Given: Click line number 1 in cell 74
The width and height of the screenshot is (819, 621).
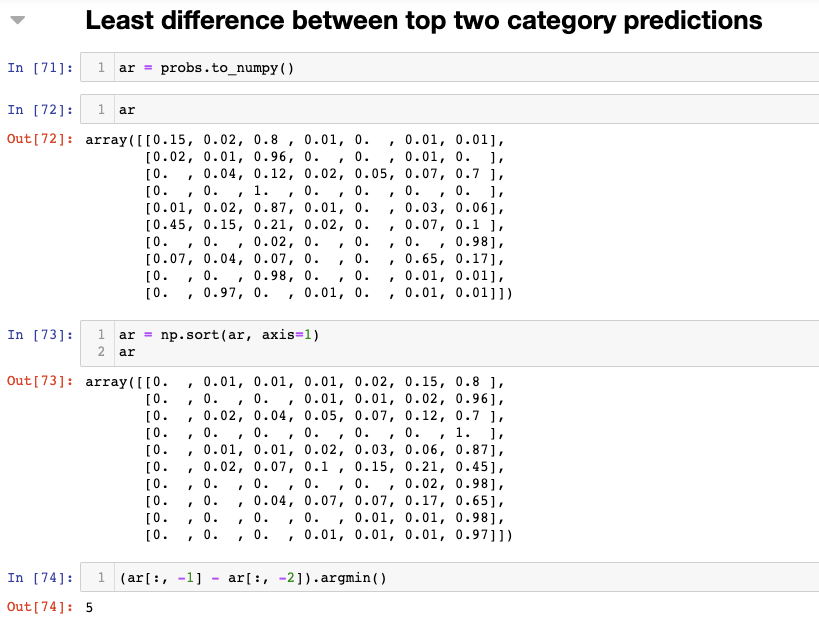Looking at the screenshot, I should [x=101, y=577].
